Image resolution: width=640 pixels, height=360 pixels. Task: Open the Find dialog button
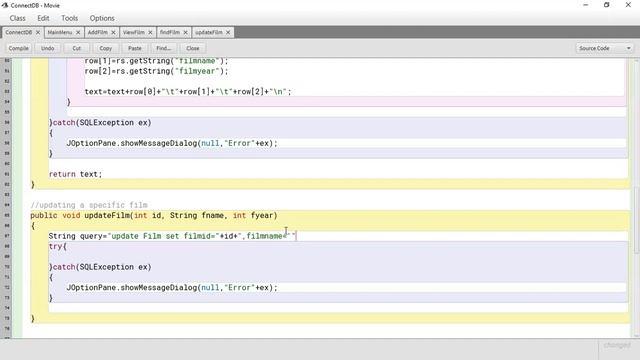click(x=164, y=48)
